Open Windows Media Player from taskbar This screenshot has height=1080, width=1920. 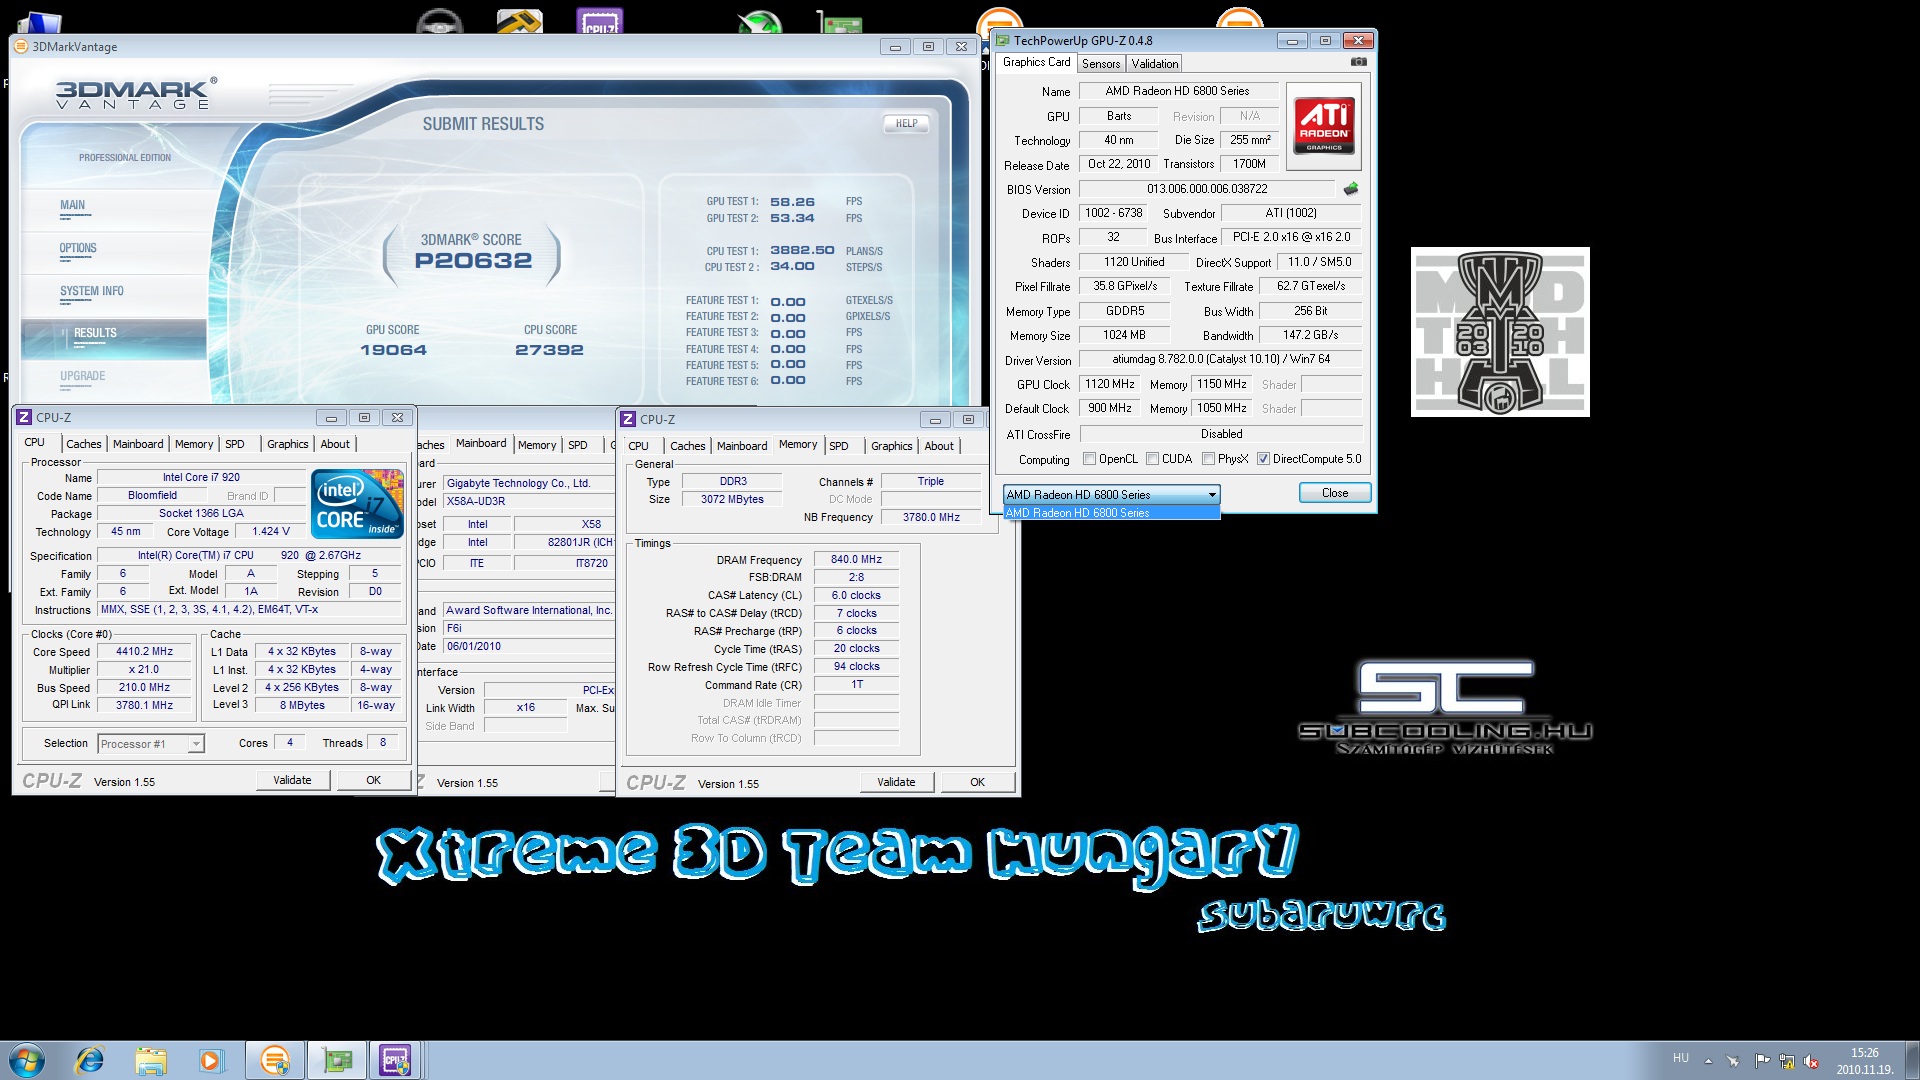pos(210,1060)
